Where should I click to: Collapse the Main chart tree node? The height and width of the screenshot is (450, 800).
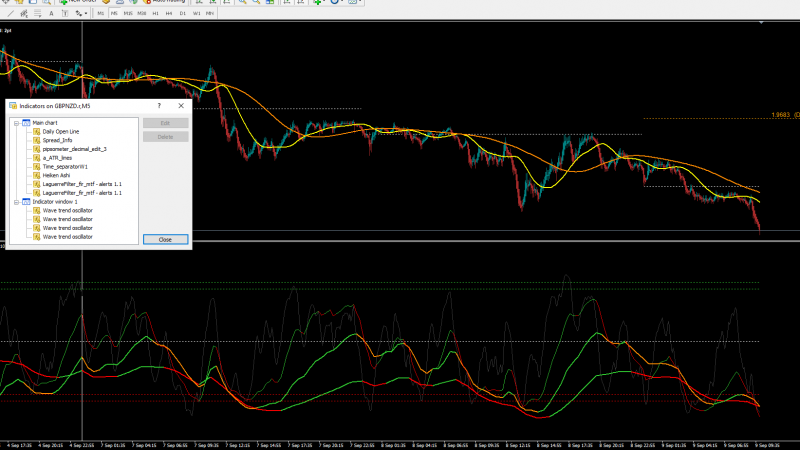click(x=16, y=123)
